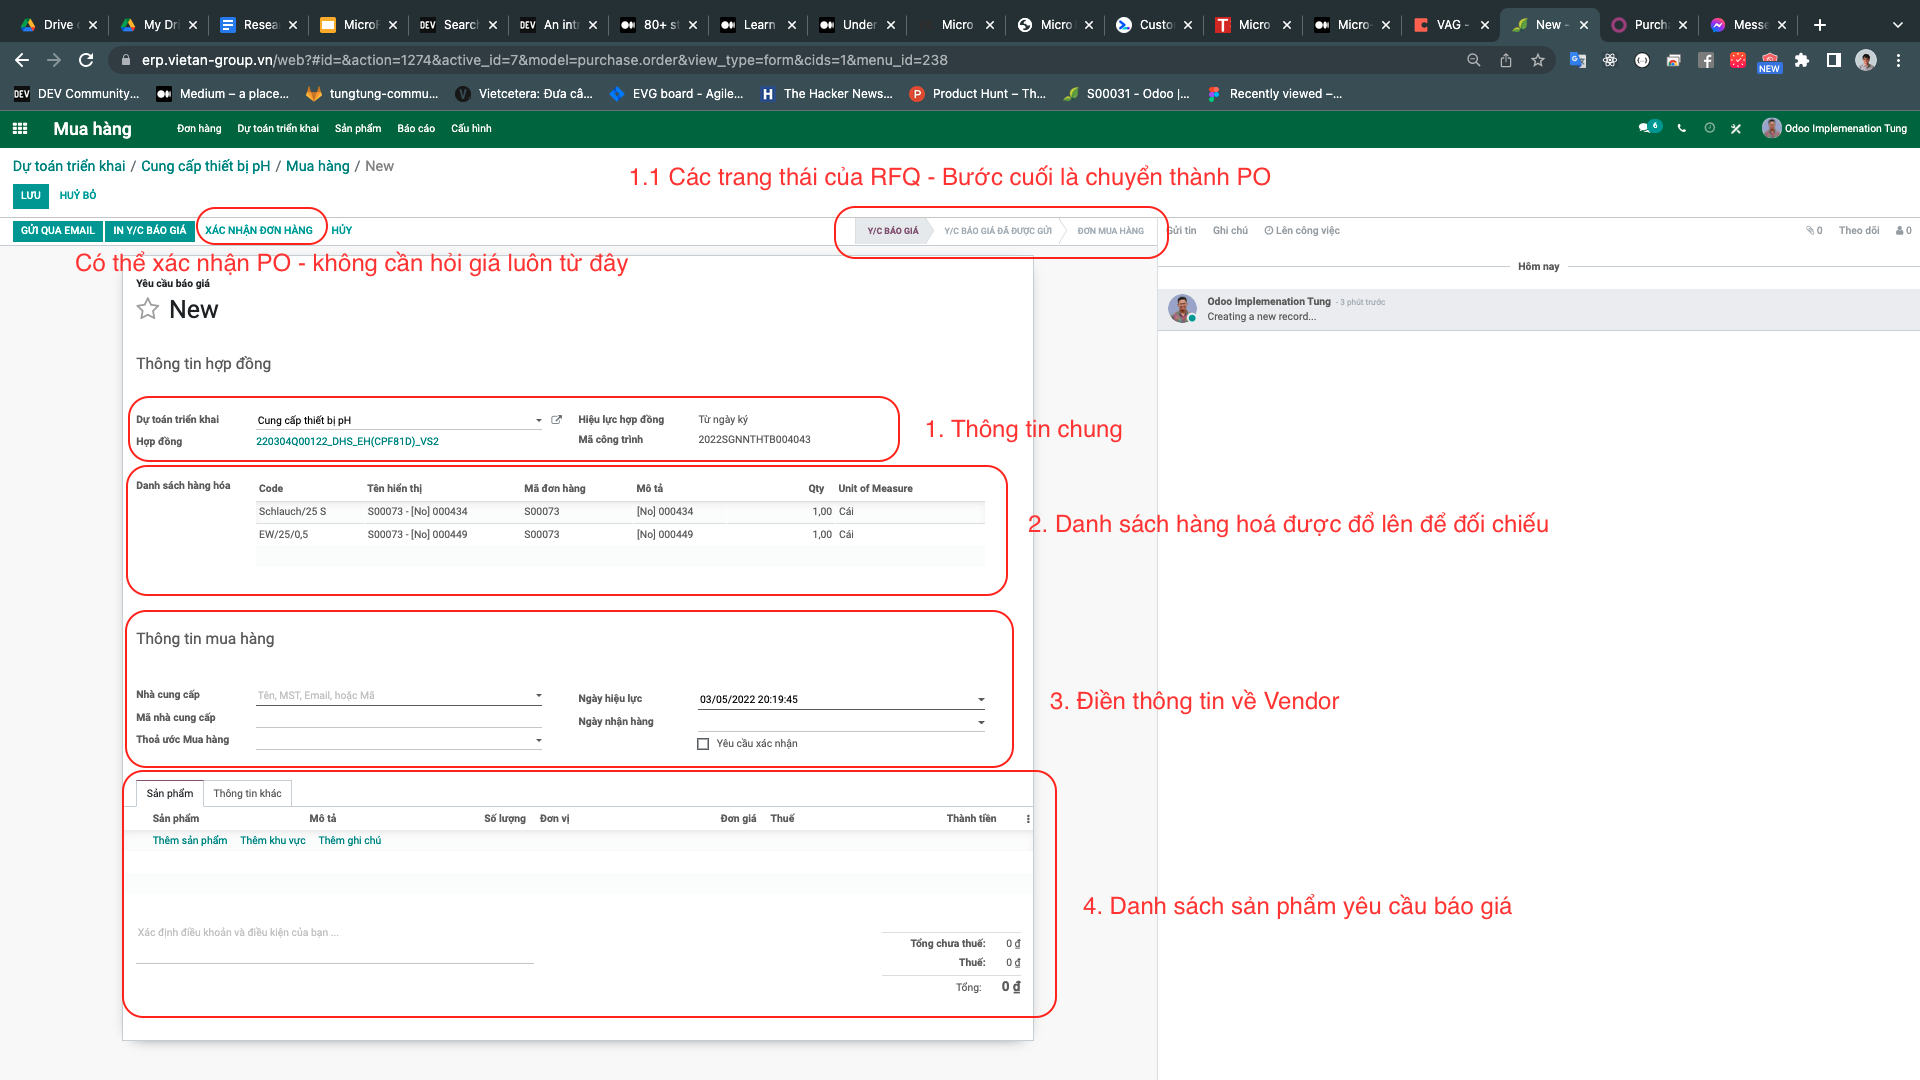
Task: Open the Odoo apps grid menu
Action: (x=19, y=129)
